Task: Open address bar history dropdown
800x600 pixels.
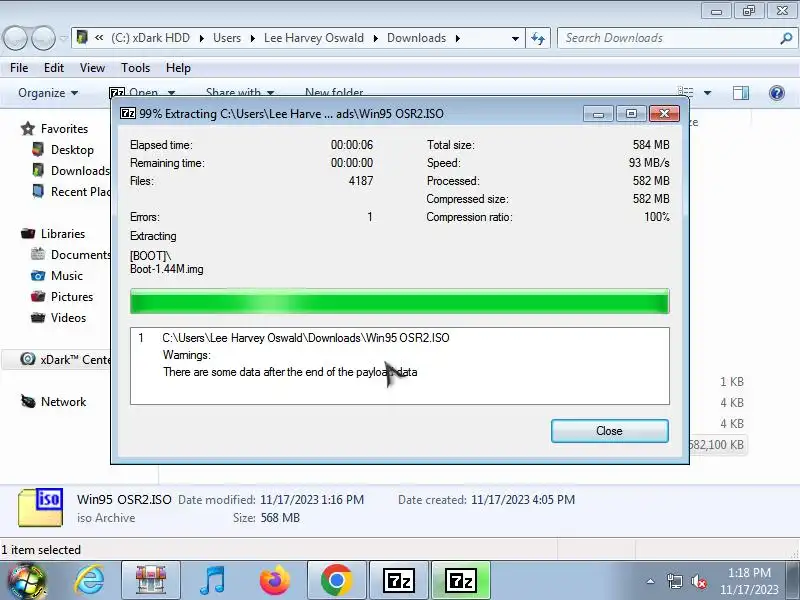Action: 515,38
